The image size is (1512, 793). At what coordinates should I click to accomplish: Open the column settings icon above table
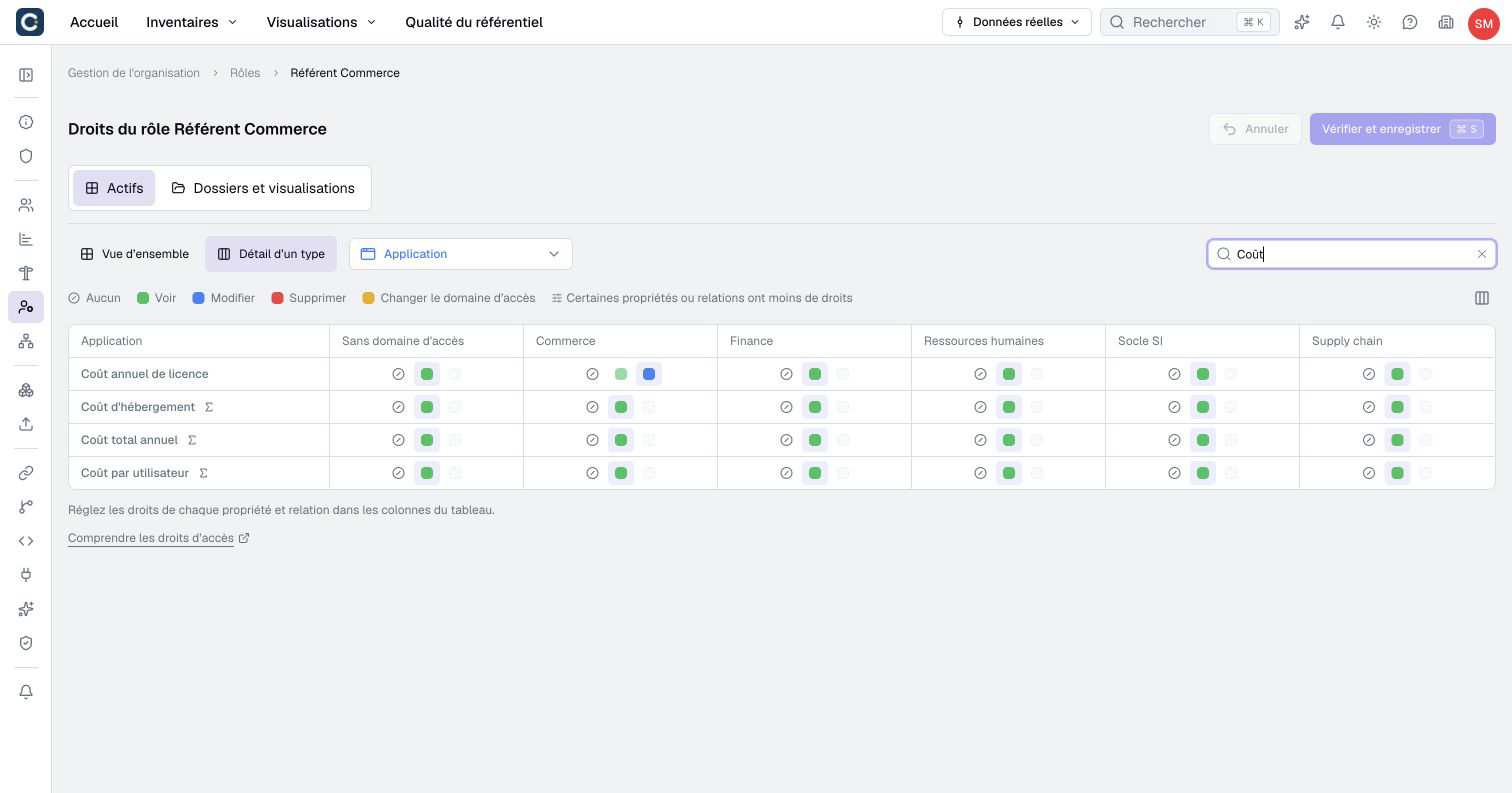pyautogui.click(x=1482, y=298)
